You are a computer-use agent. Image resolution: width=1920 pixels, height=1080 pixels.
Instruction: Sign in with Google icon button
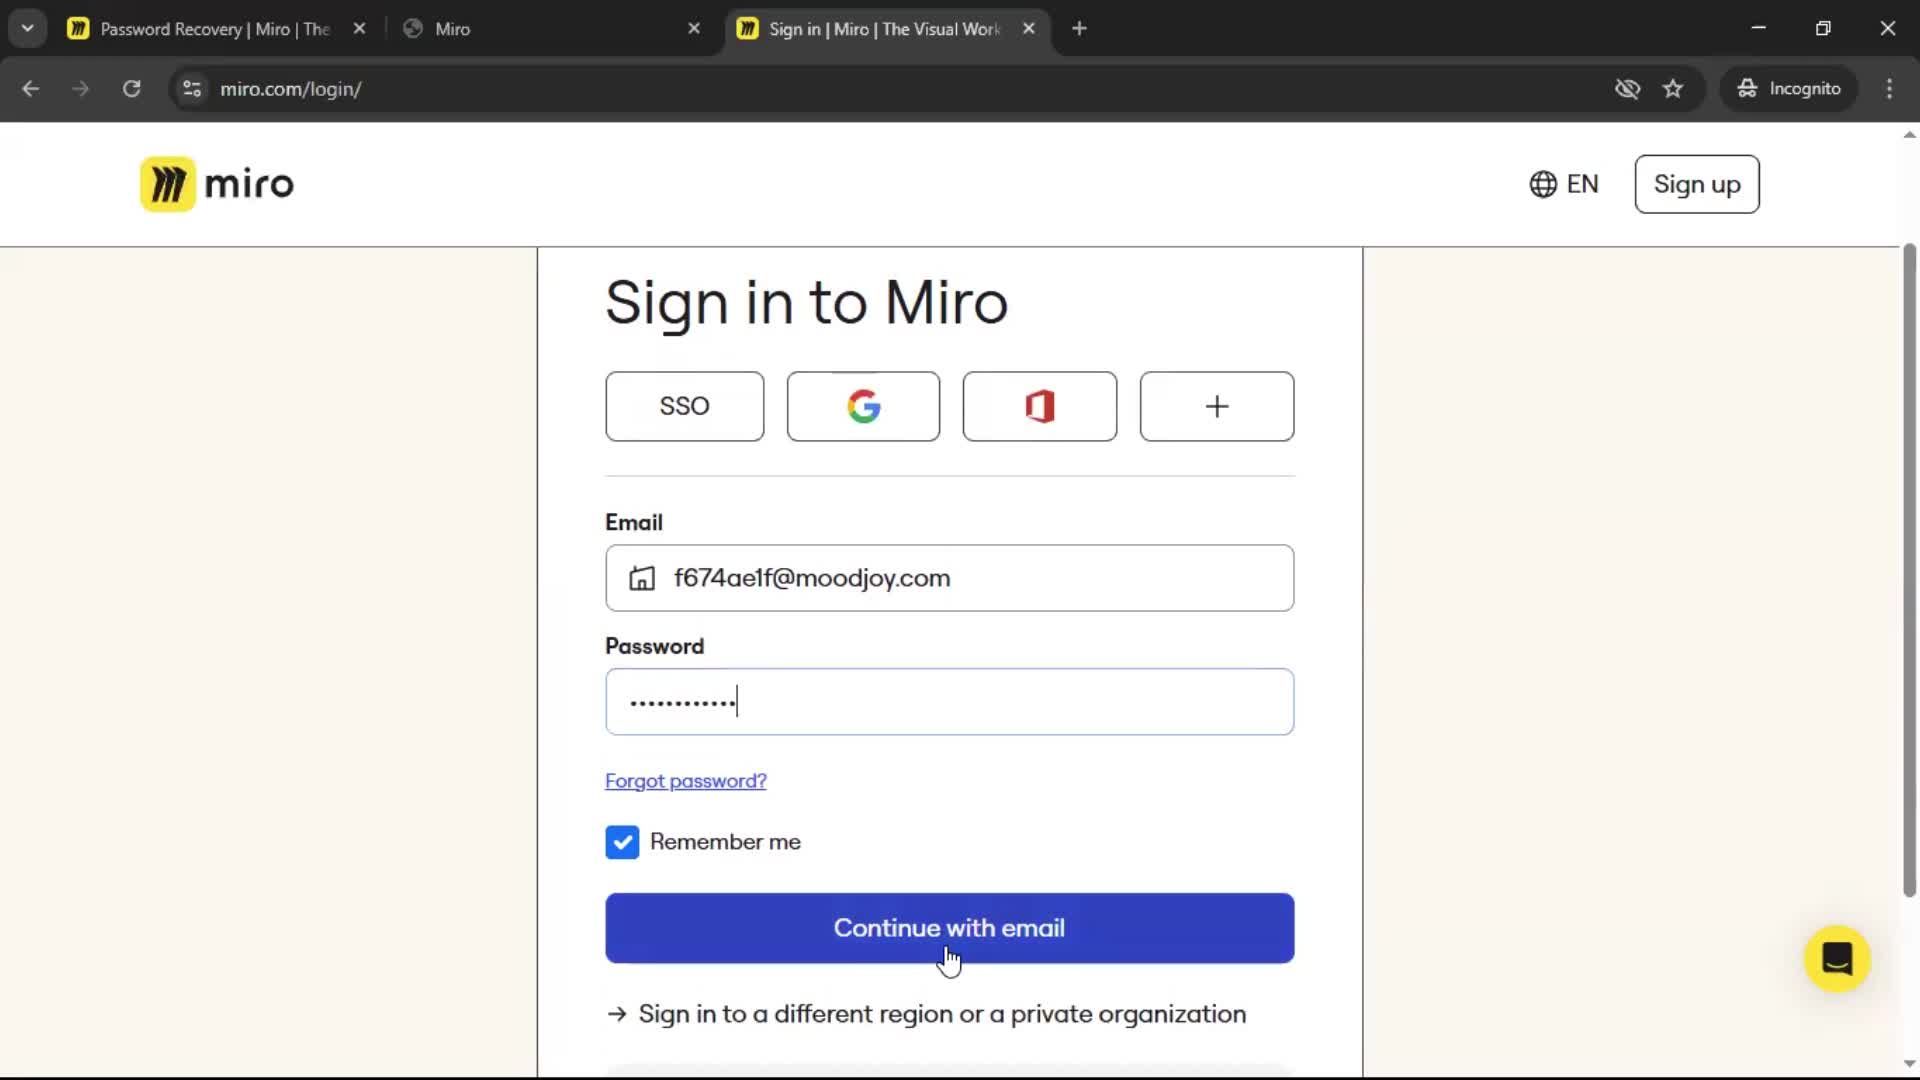coord(863,406)
